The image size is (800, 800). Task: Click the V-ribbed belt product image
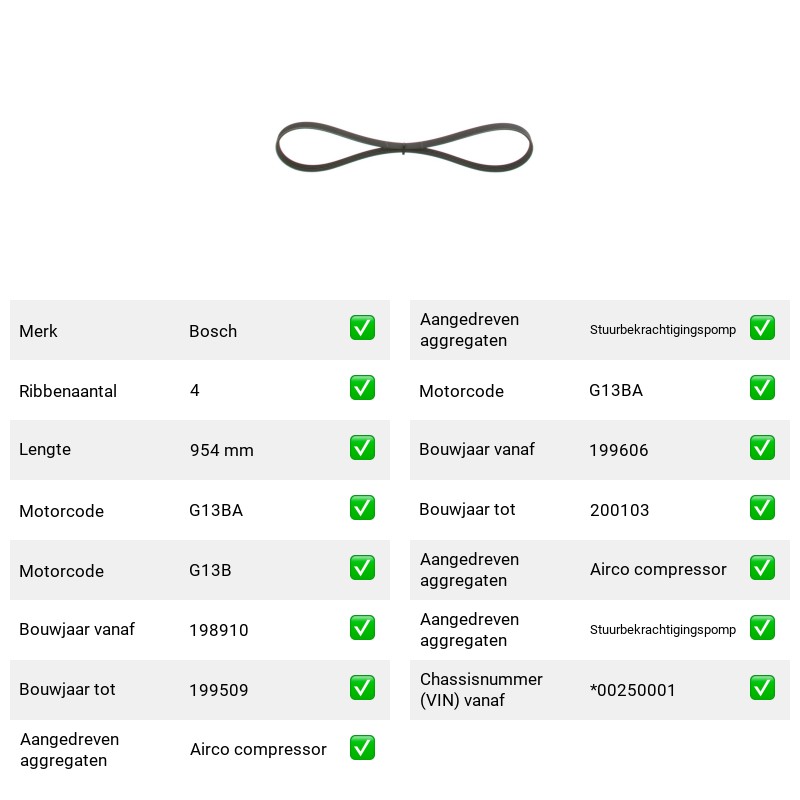tap(404, 147)
